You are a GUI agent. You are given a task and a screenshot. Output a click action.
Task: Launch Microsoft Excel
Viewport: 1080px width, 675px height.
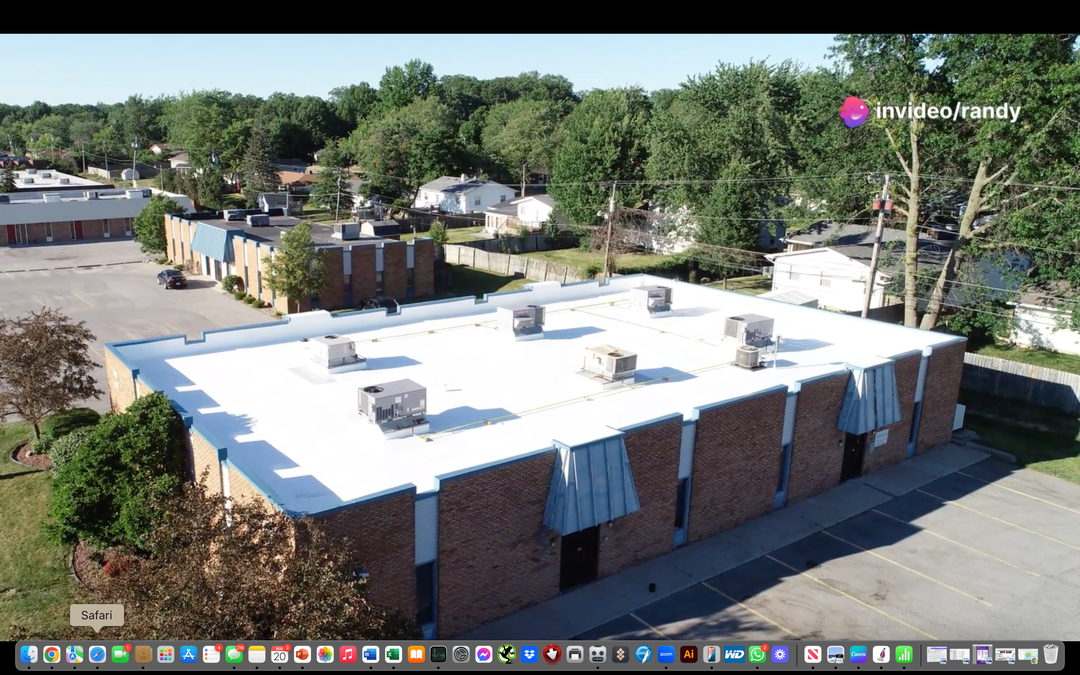click(393, 654)
